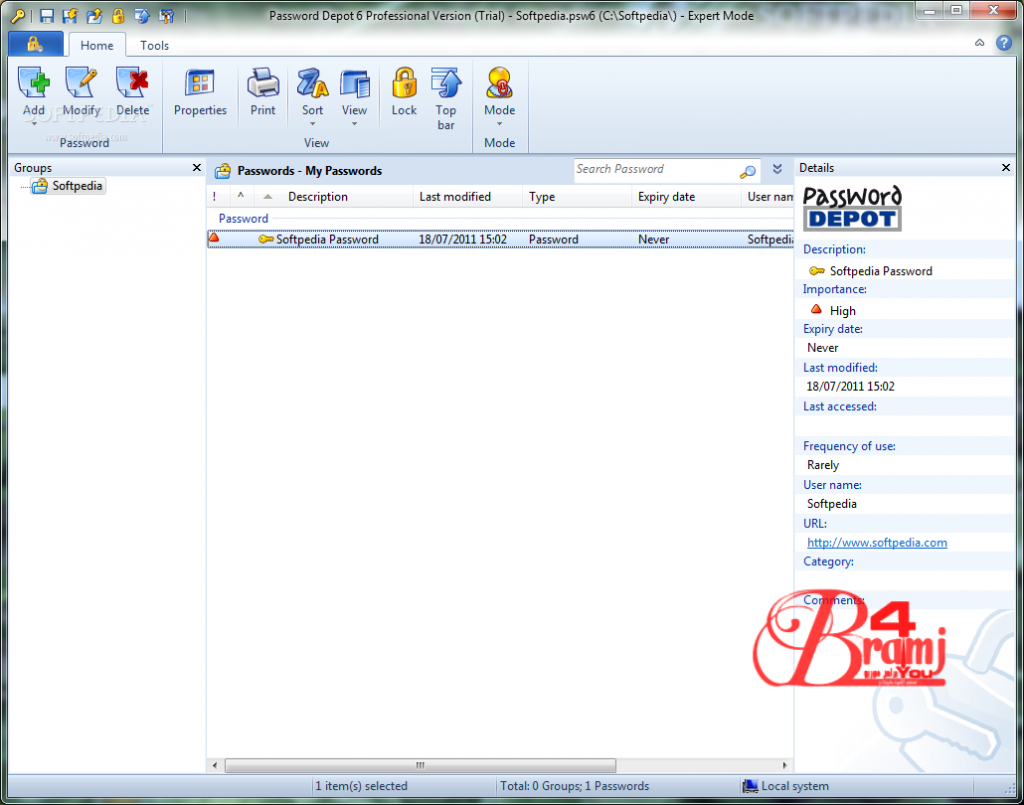
Task: Click the 'High' importance value in Details
Action: [842, 311]
